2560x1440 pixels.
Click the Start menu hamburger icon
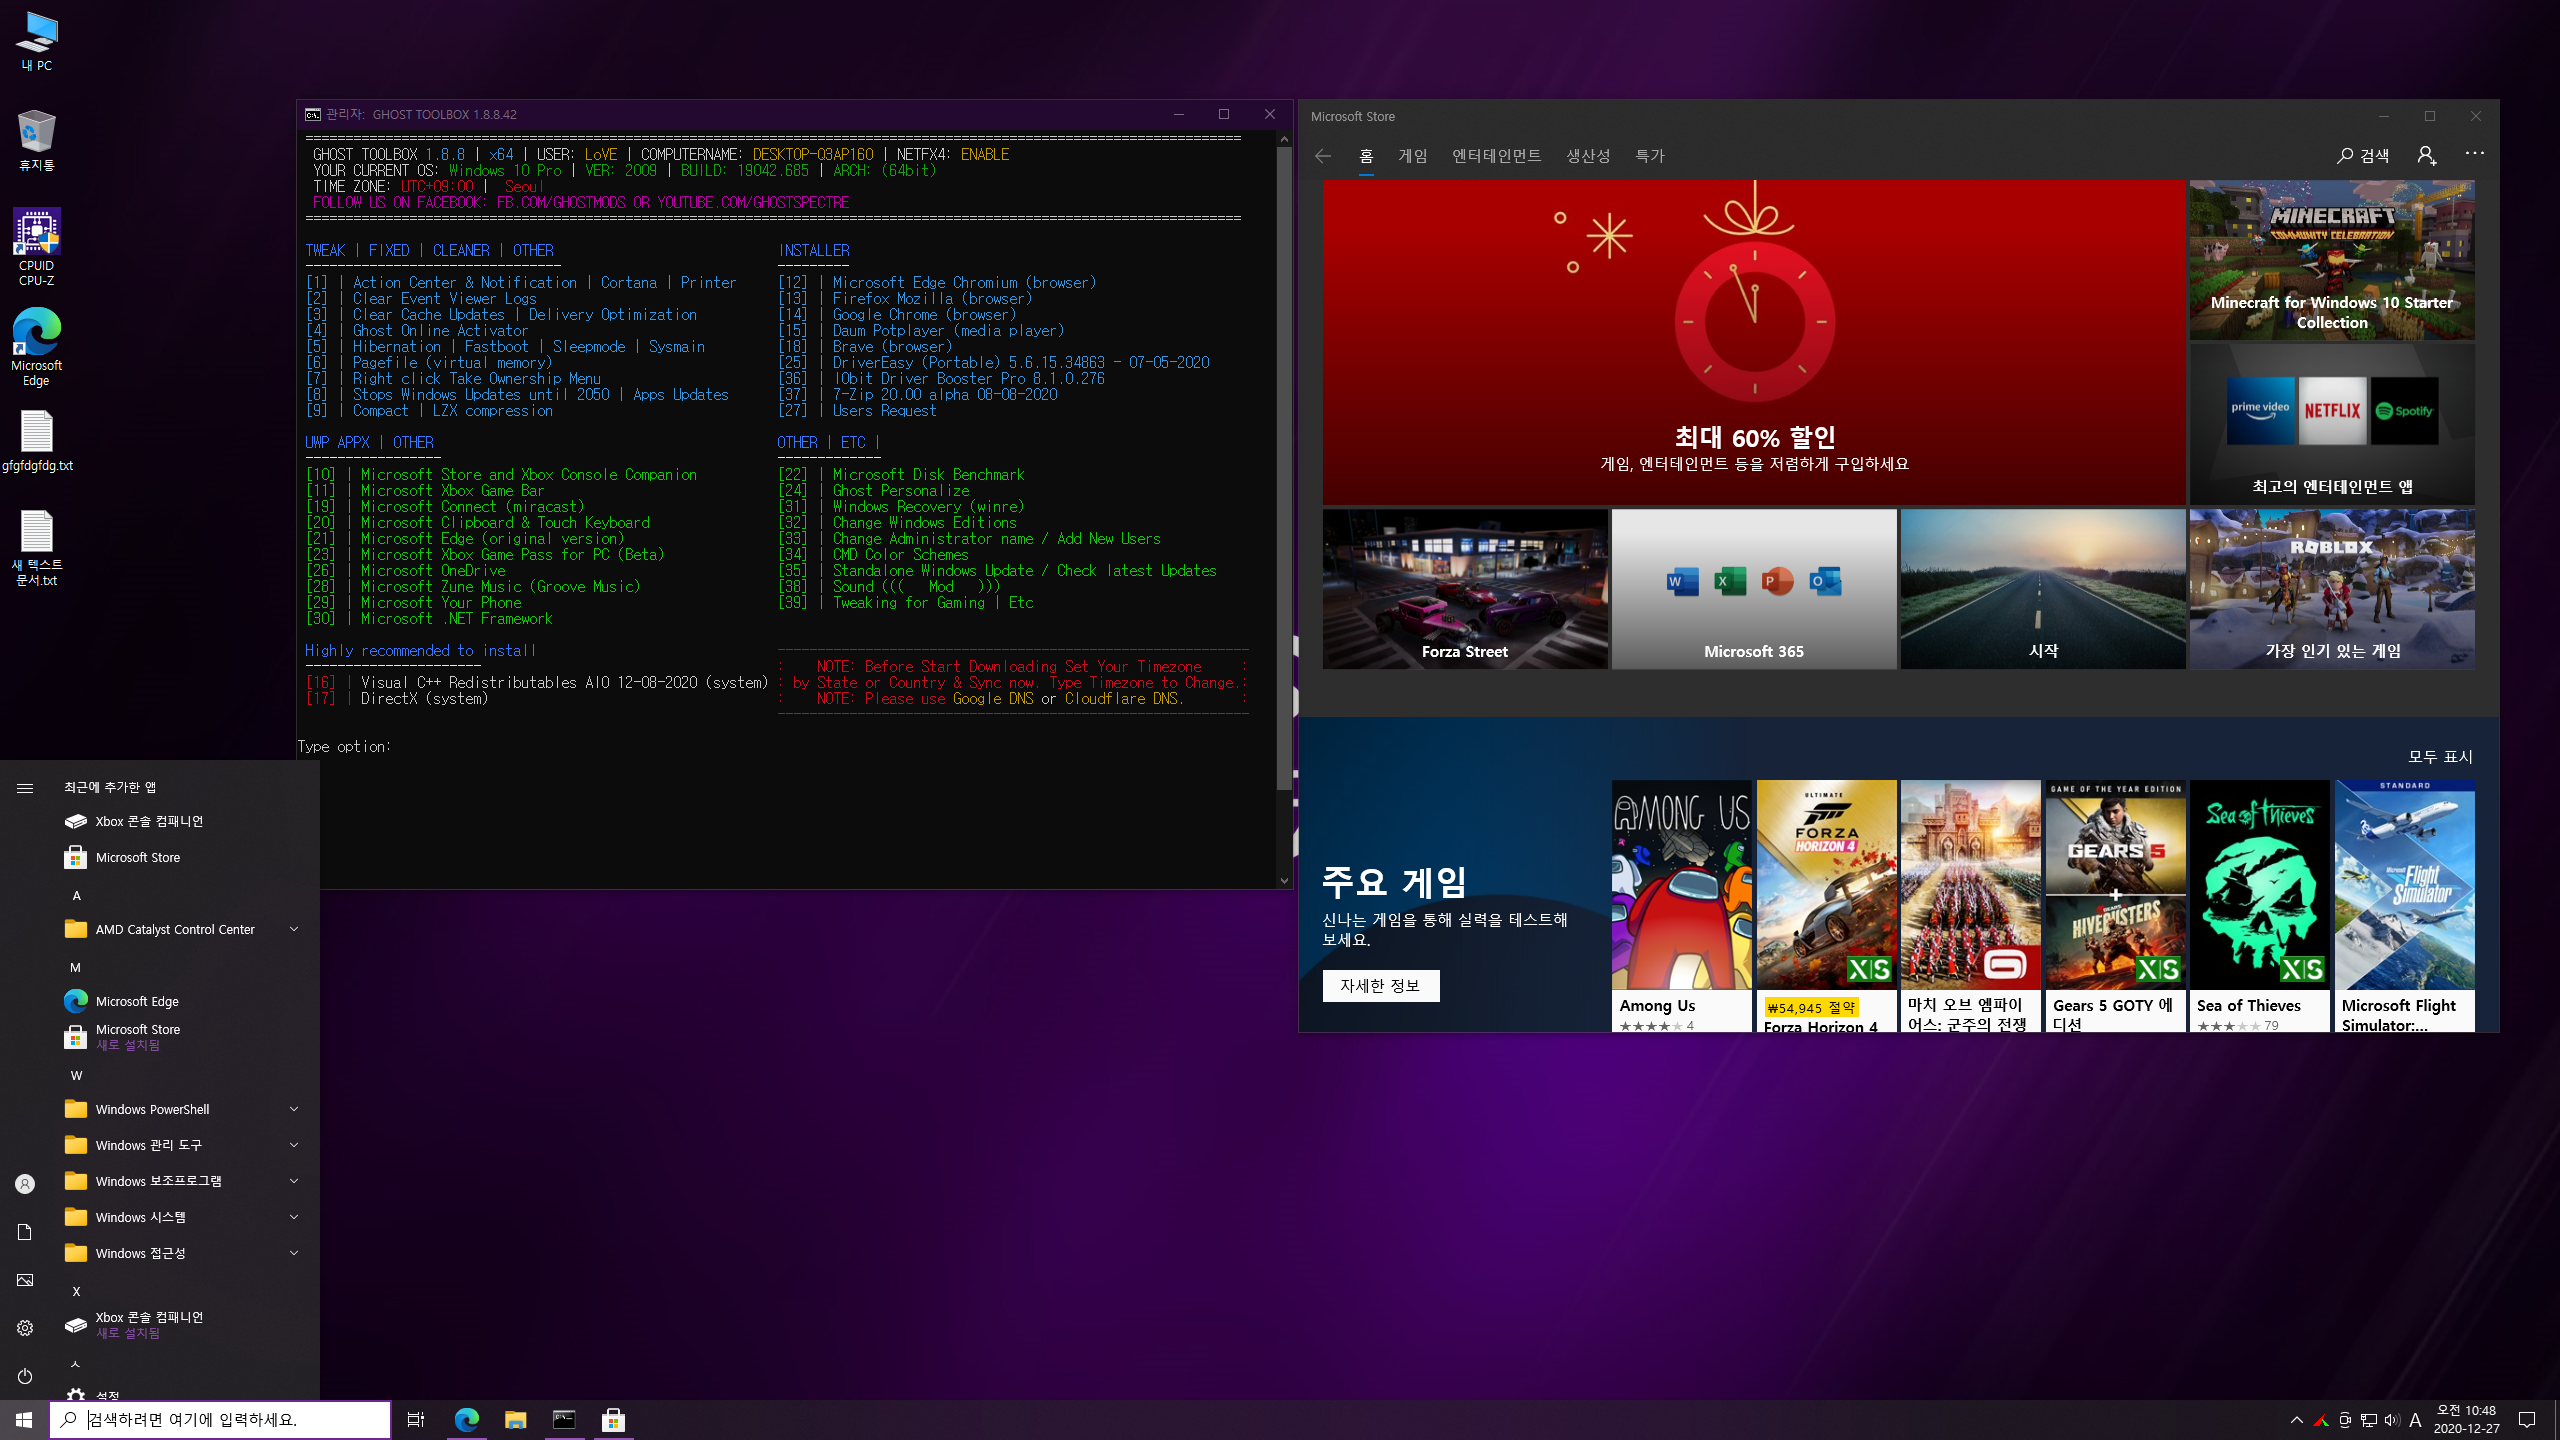point(25,788)
